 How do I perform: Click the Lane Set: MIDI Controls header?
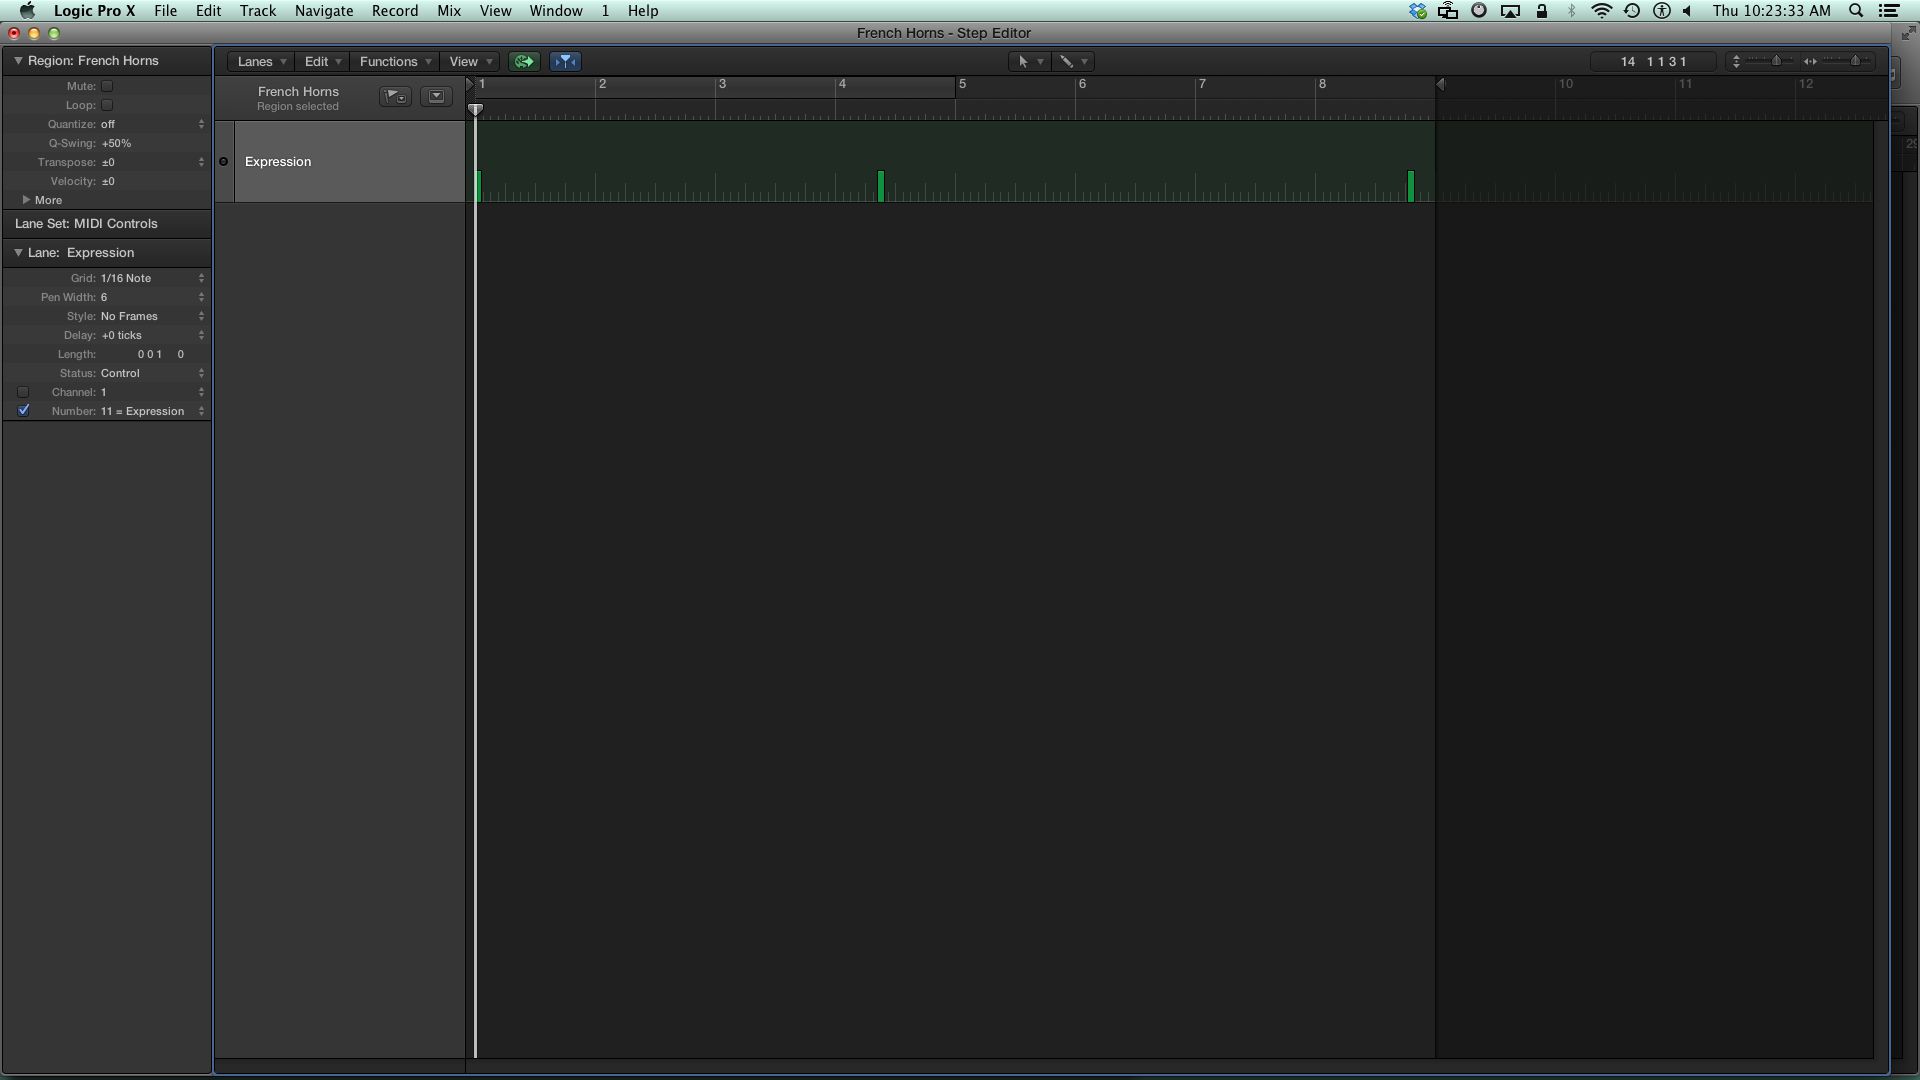point(107,224)
